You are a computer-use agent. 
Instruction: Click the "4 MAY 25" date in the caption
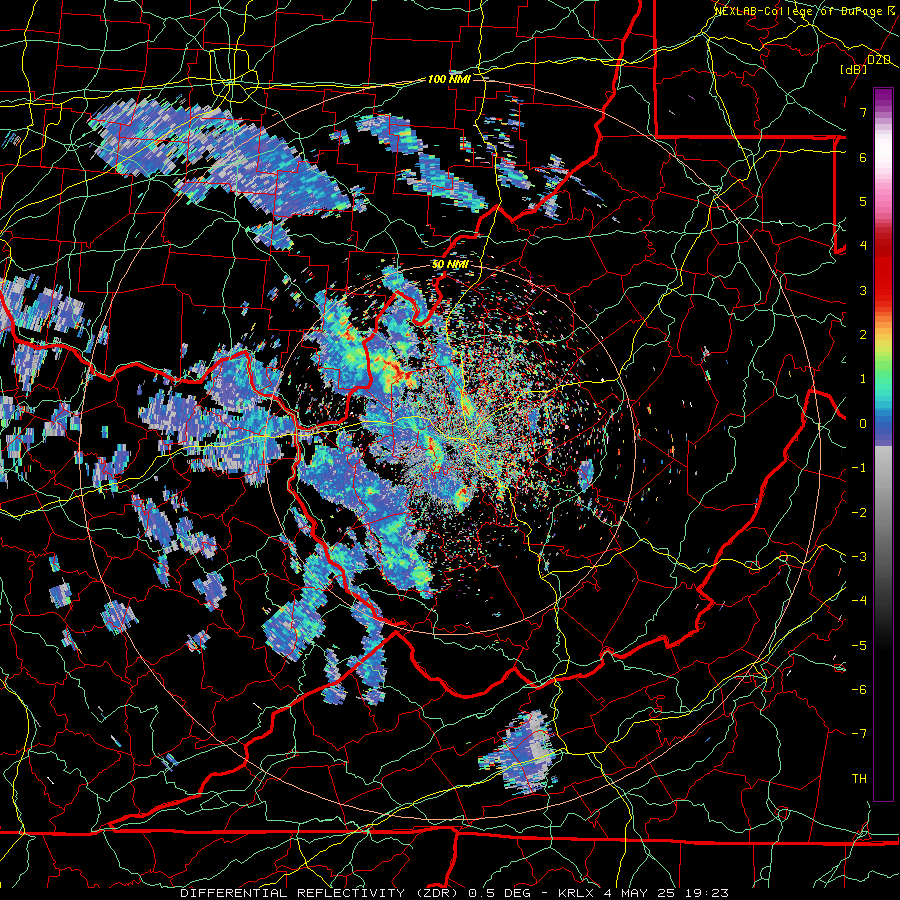click(x=639, y=893)
